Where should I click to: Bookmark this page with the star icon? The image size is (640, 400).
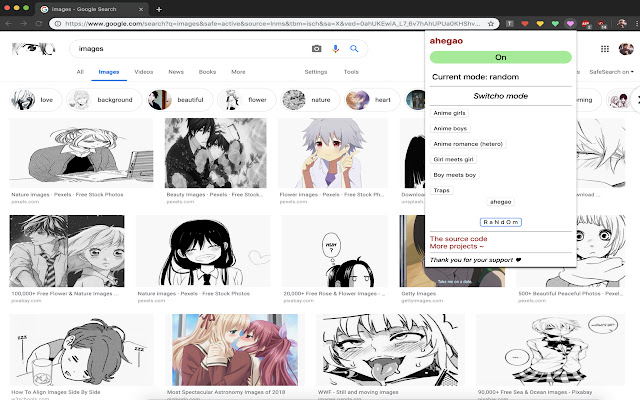tap(491, 24)
